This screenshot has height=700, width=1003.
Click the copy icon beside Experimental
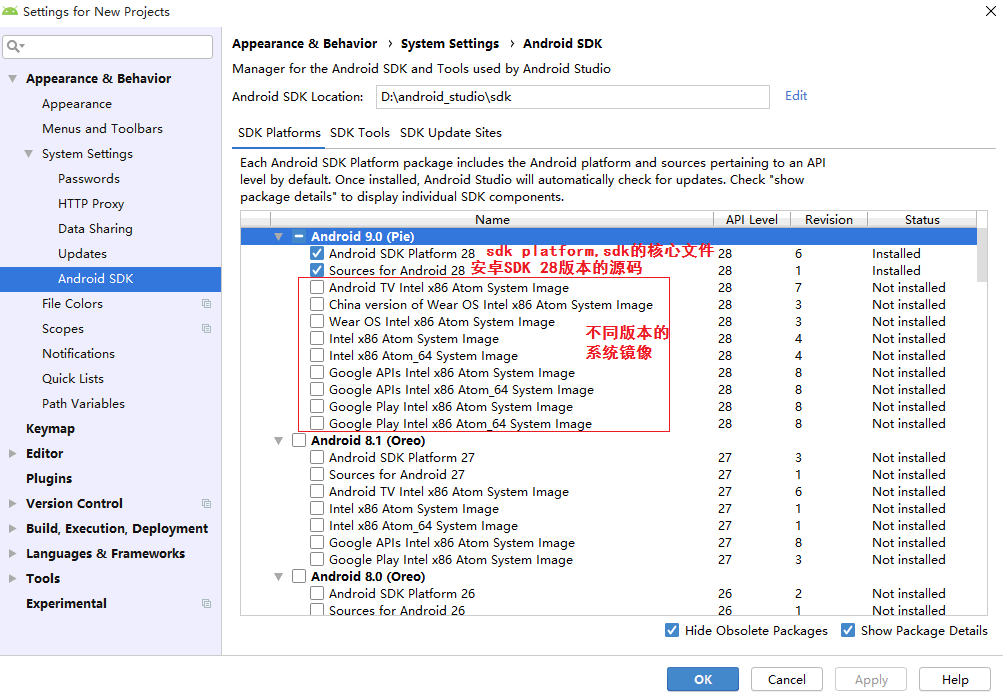pos(206,603)
